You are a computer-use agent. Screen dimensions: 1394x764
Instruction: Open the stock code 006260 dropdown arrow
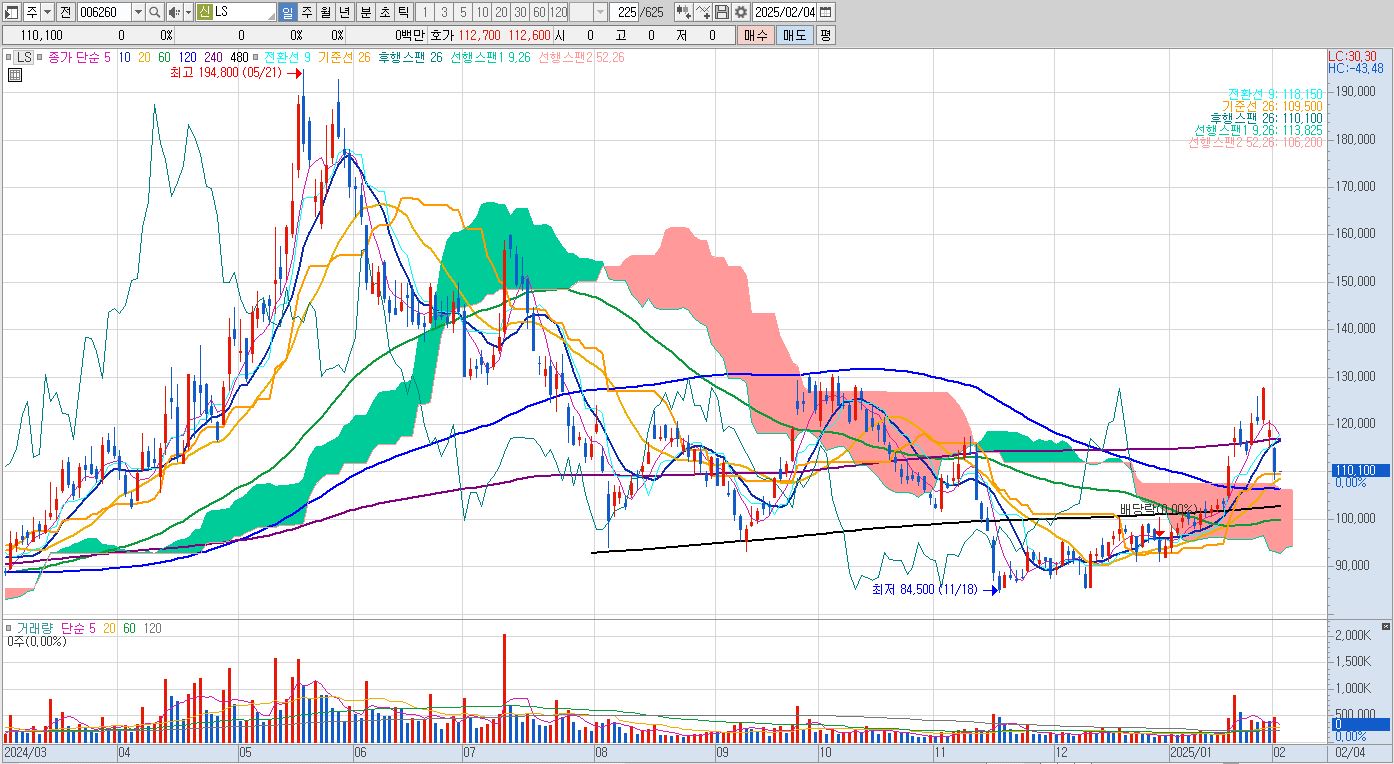pos(138,12)
